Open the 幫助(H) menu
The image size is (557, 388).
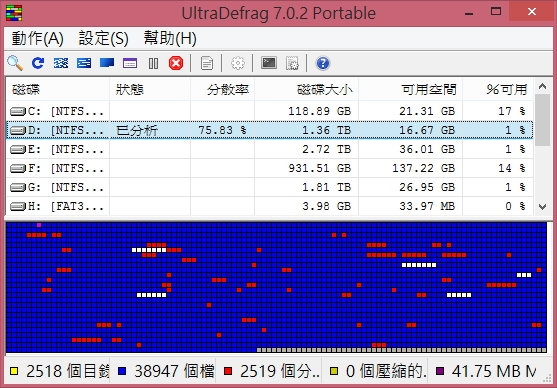(170, 38)
